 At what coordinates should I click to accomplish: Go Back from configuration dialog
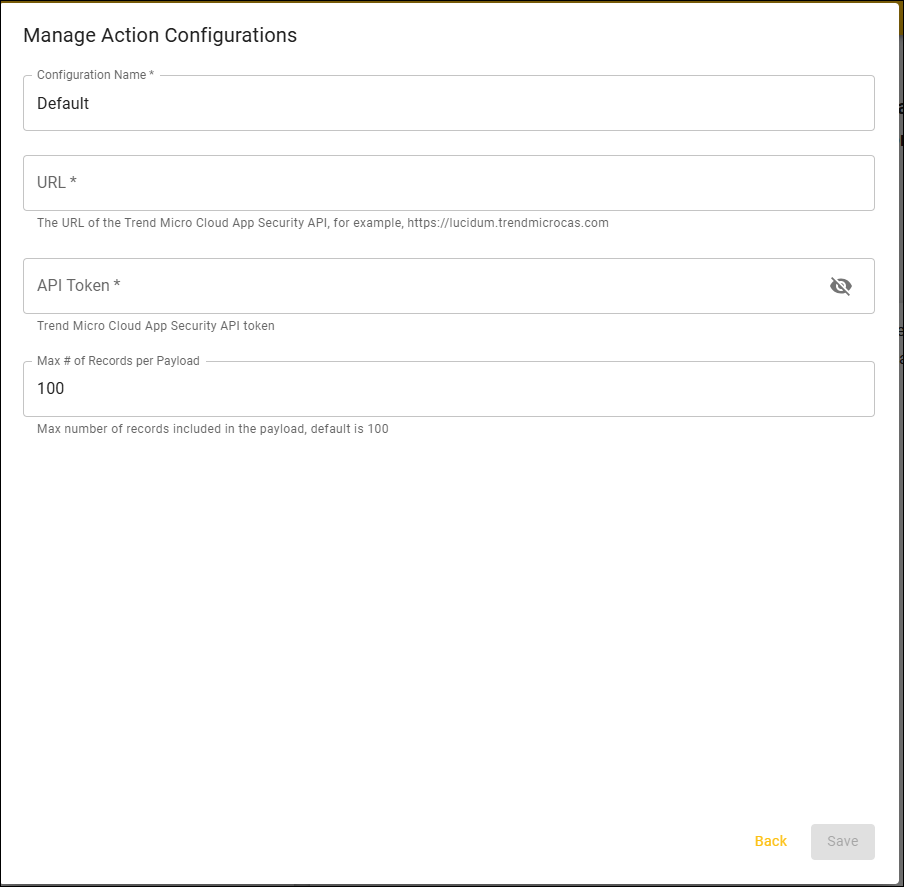pyautogui.click(x=770, y=841)
